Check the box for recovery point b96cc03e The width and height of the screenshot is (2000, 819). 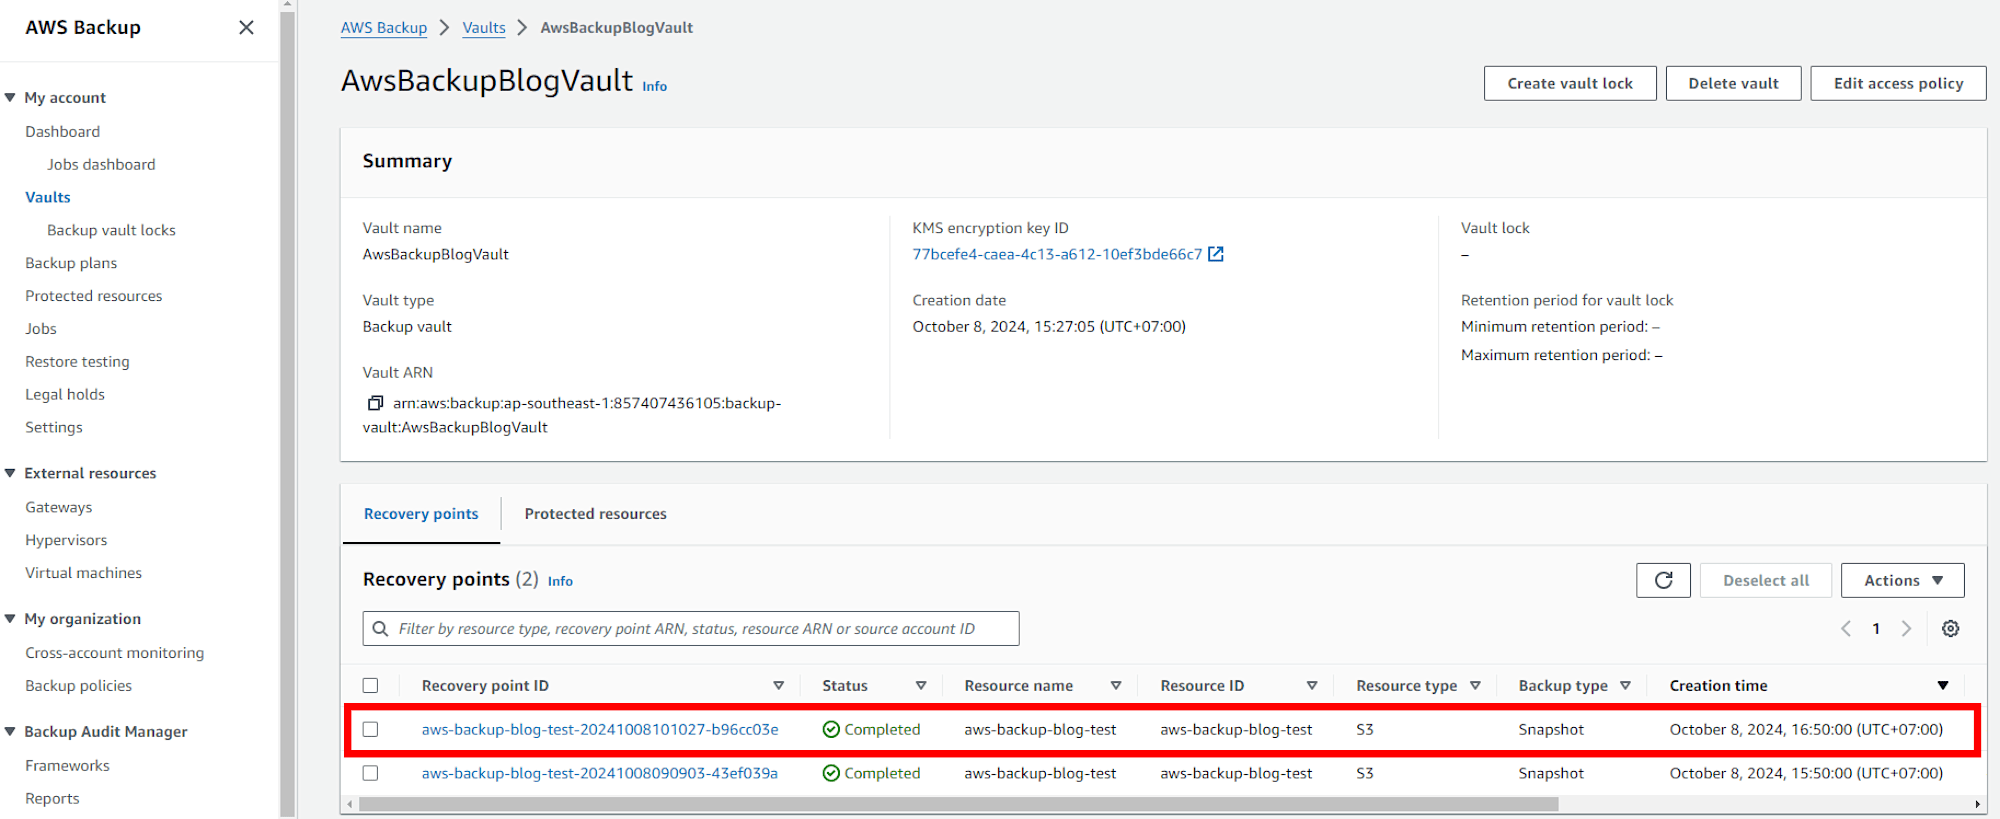370,730
